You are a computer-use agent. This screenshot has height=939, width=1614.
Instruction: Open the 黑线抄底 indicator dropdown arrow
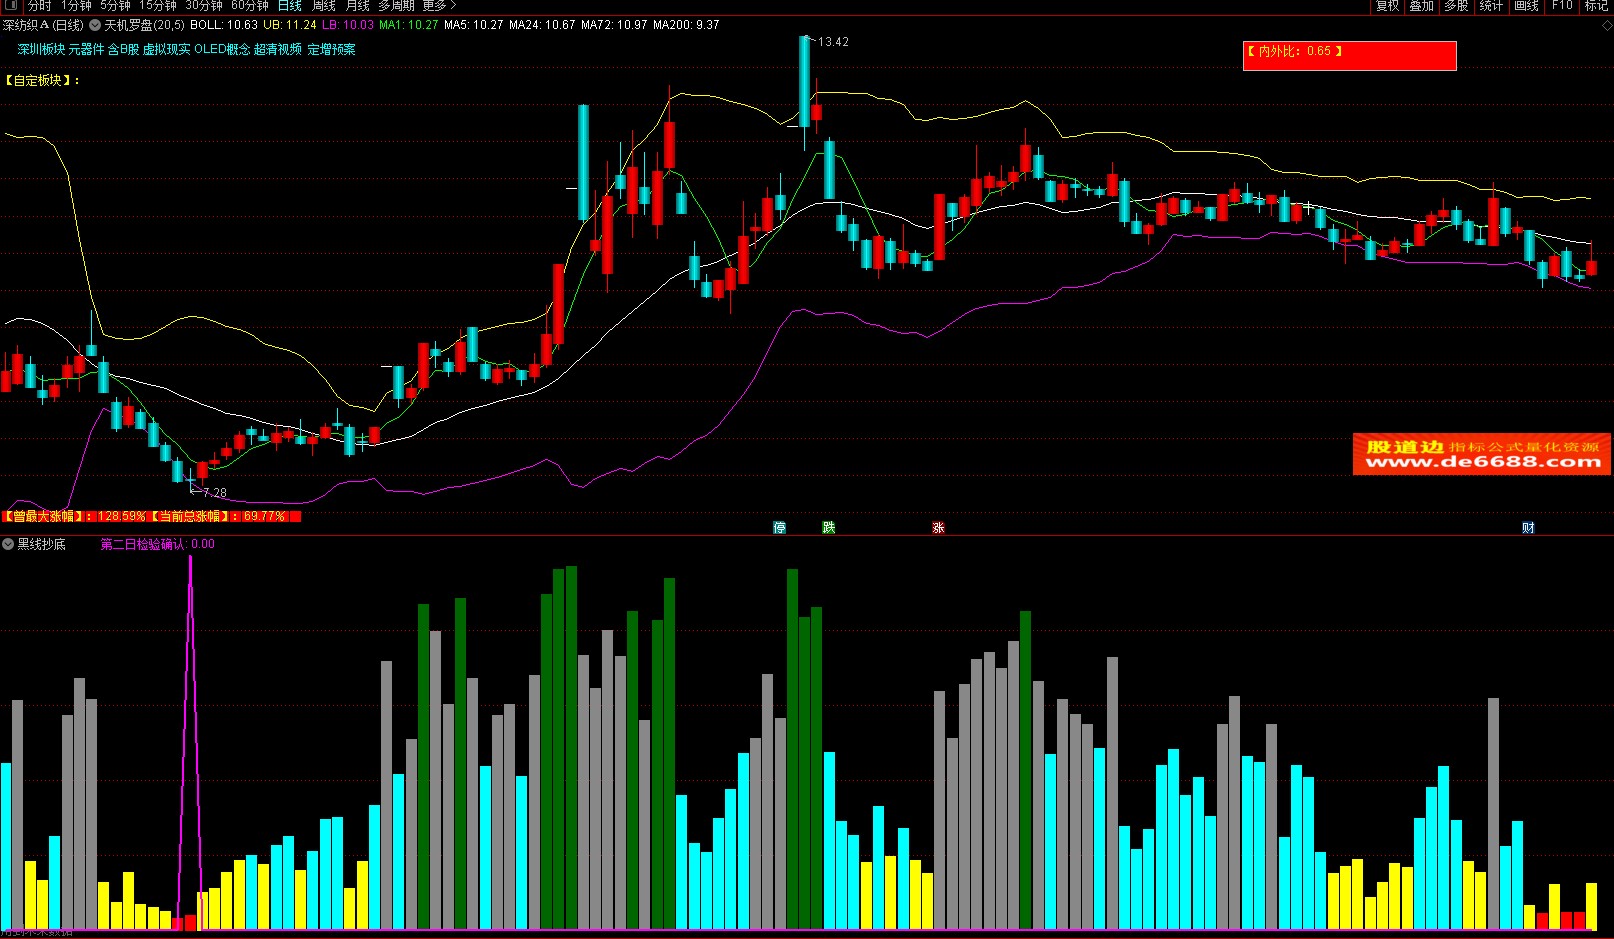[x=8, y=544]
